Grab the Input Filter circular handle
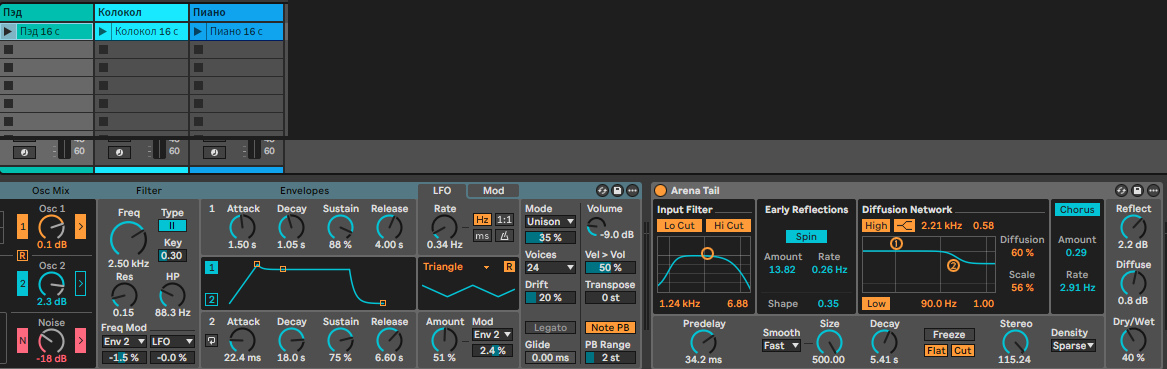This screenshot has height=369, width=1167. tap(707, 254)
